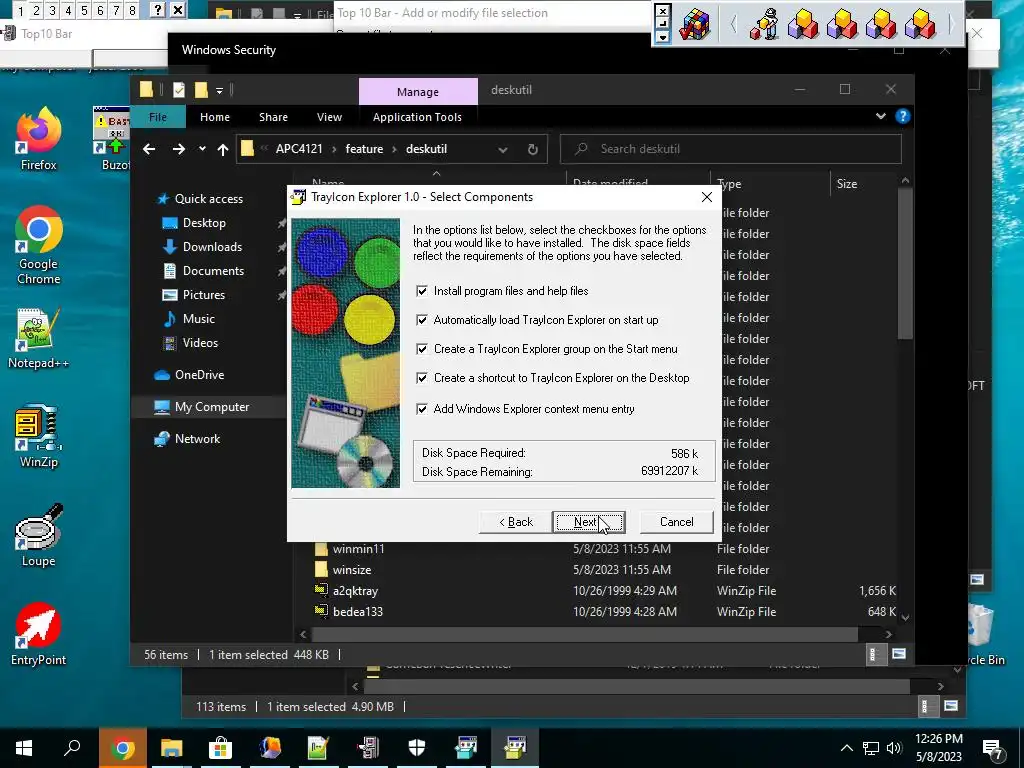Close the Select Components dialog
Image resolution: width=1024 pixels, height=768 pixels.
(707, 197)
